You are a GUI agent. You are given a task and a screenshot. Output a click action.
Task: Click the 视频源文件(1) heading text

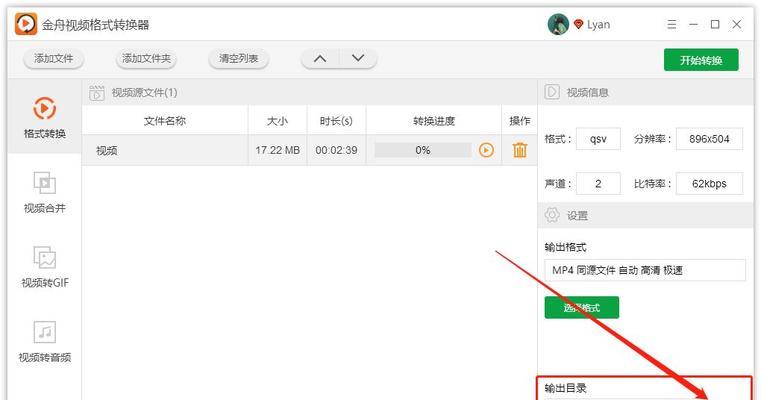coord(145,92)
